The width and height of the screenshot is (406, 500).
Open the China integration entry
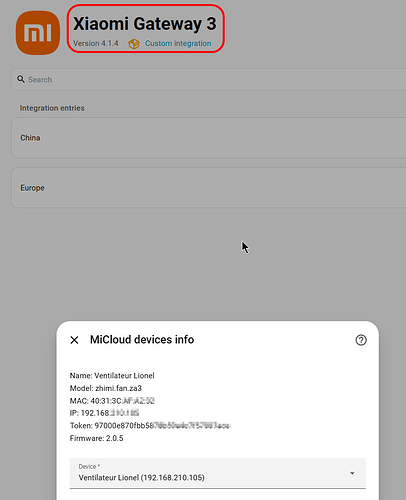point(209,138)
